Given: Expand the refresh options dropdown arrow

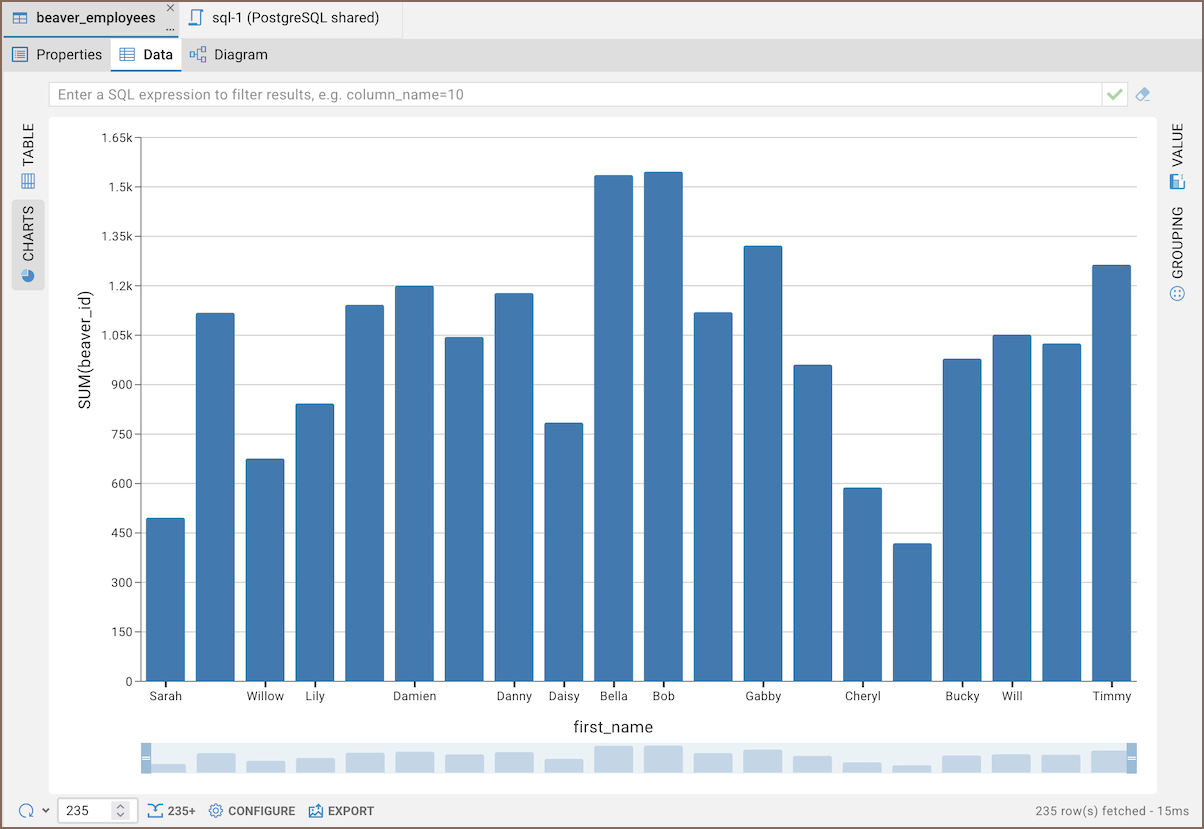Looking at the screenshot, I should (x=46, y=810).
